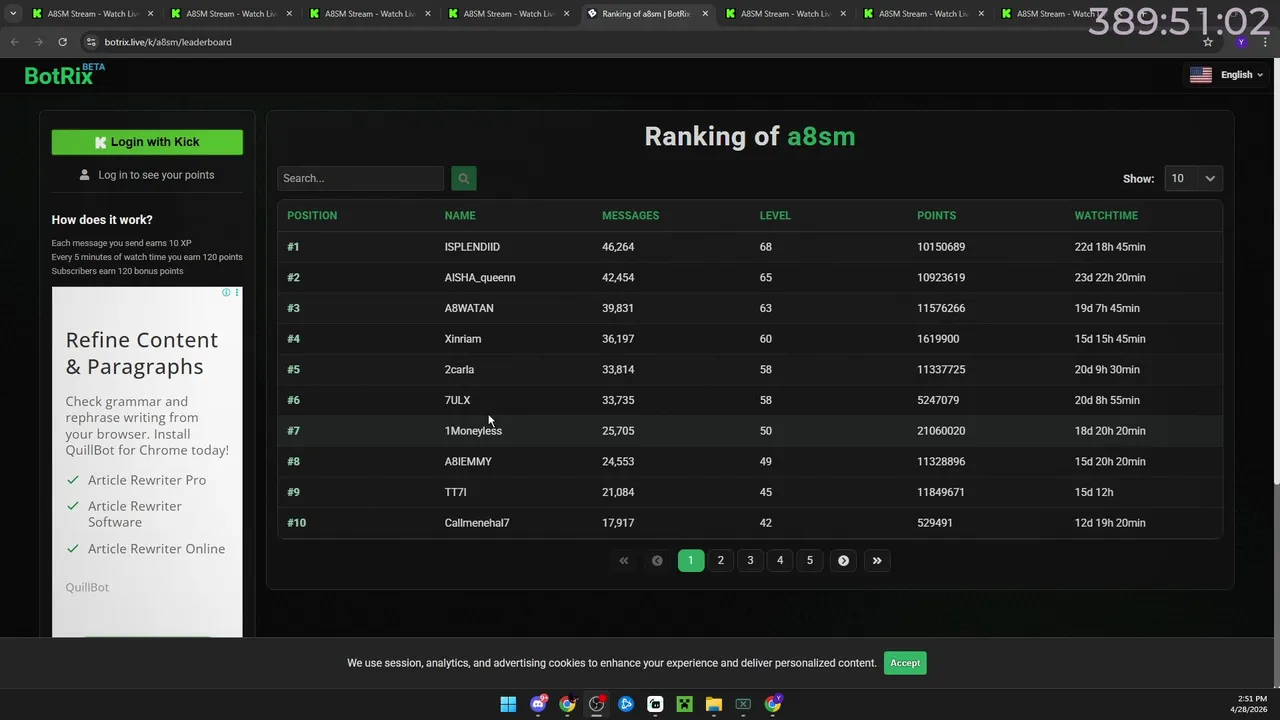Screen dimensions: 1280x720
Task: Open Excel icon in the taskbar
Action: (x=743, y=704)
